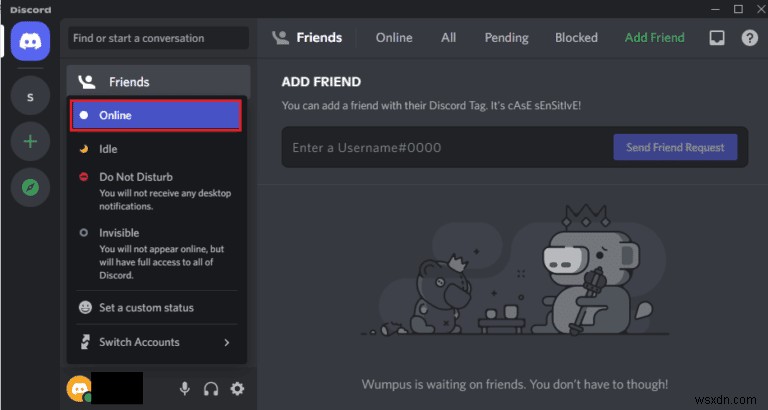768x410 pixels.
Task: Click Find or start a conversation box
Action: [158, 38]
